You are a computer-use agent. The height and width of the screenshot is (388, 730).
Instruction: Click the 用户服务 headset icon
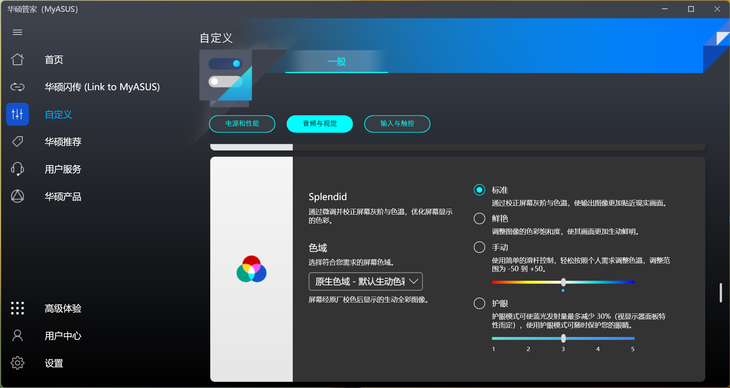pos(17,169)
